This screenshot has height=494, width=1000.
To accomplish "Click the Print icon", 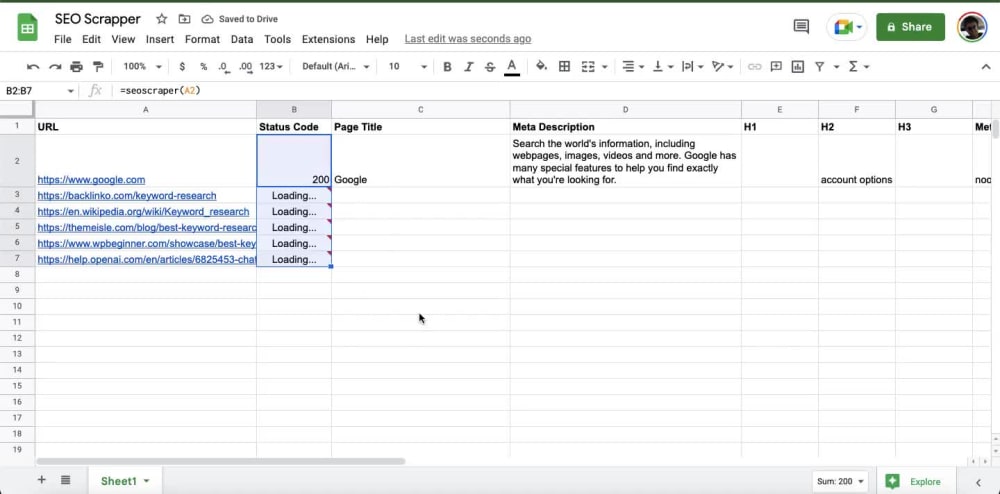I will 77,66.
